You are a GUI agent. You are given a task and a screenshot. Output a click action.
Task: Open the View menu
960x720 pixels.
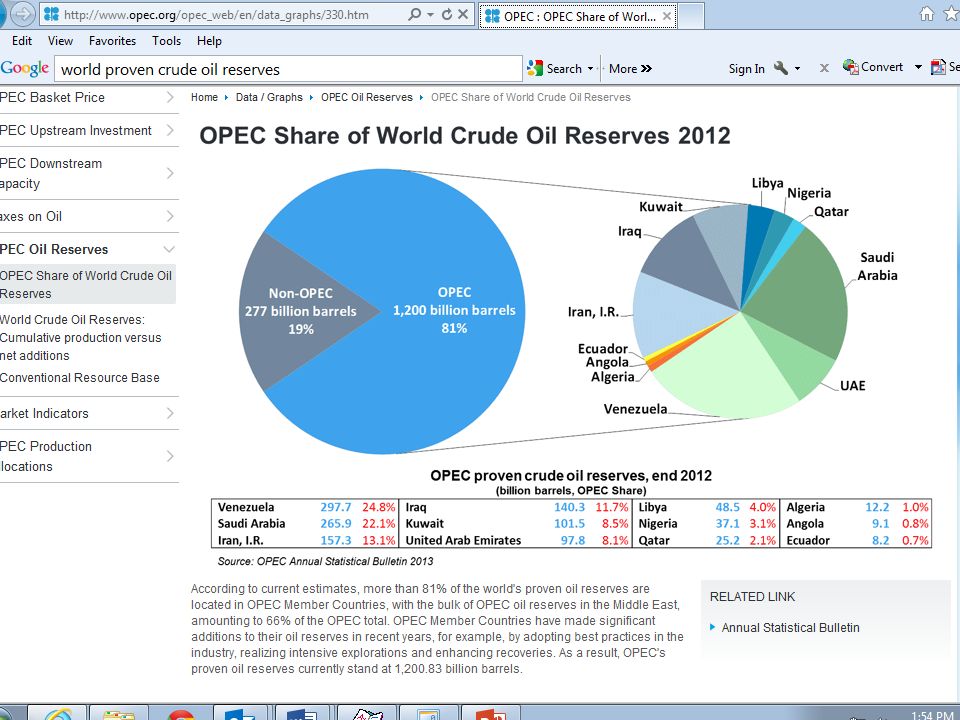click(60, 41)
